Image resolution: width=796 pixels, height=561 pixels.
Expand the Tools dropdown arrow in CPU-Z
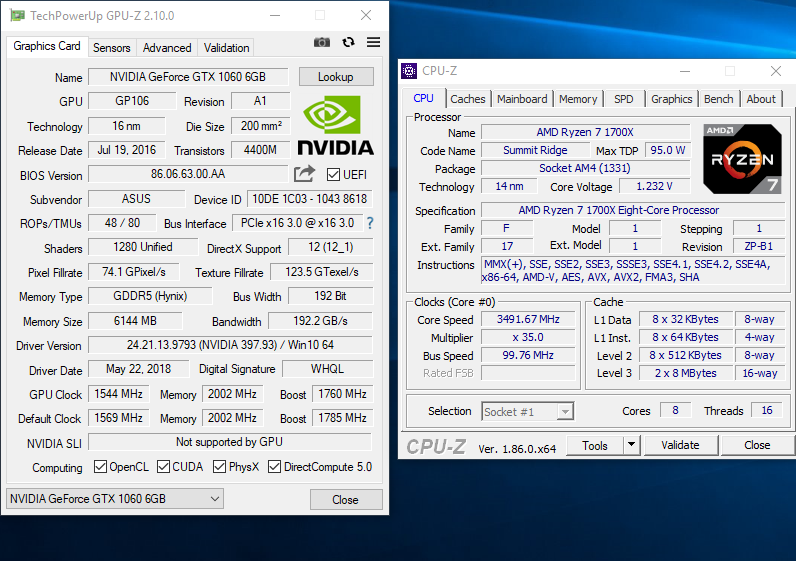pos(631,445)
